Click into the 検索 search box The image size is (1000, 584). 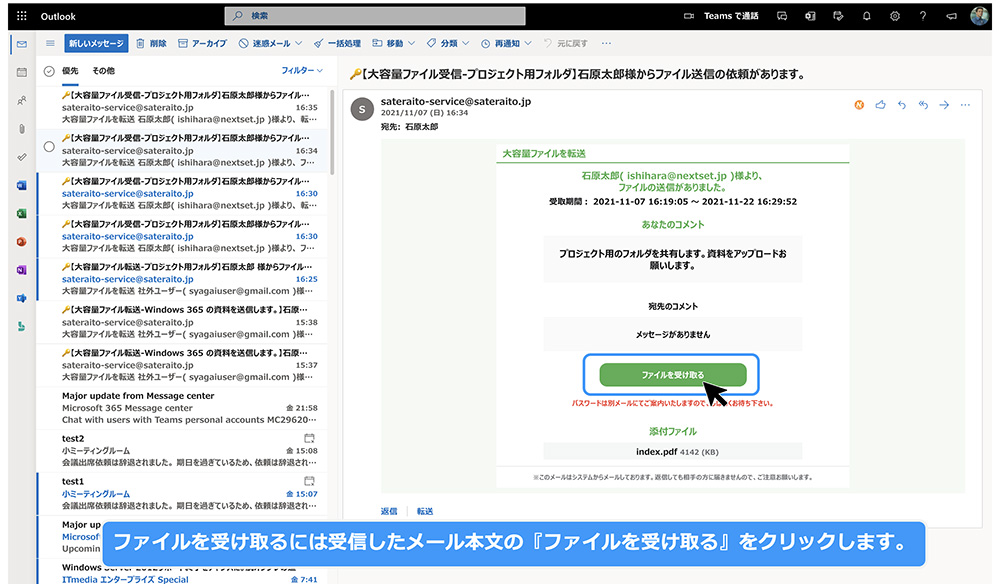point(375,16)
